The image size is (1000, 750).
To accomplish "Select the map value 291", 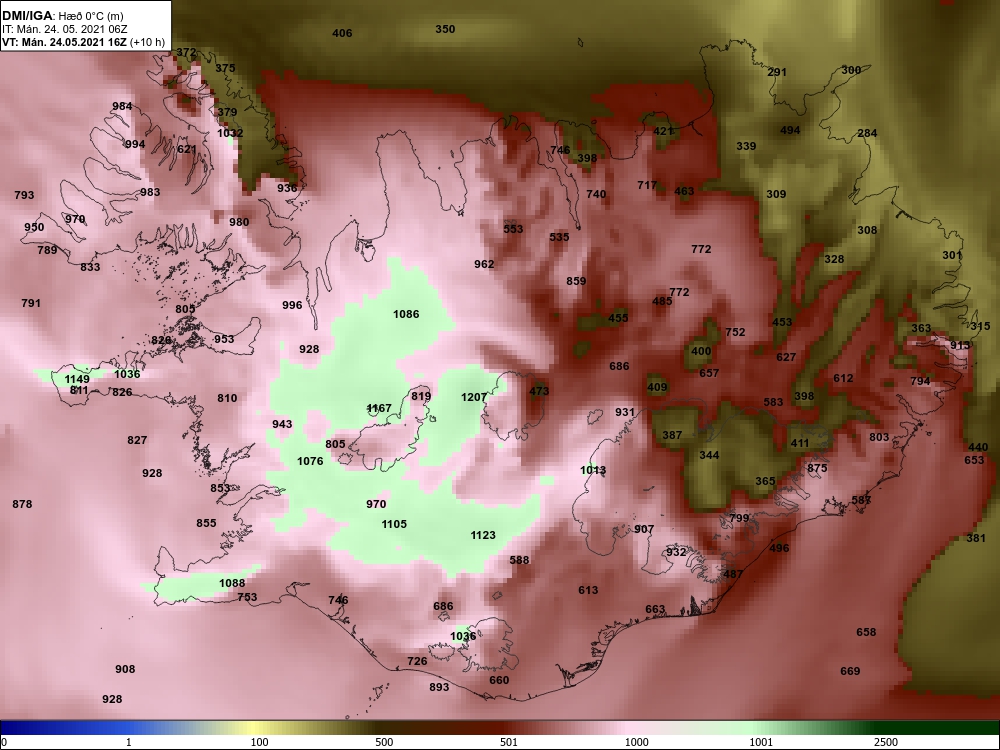I will pos(777,72).
